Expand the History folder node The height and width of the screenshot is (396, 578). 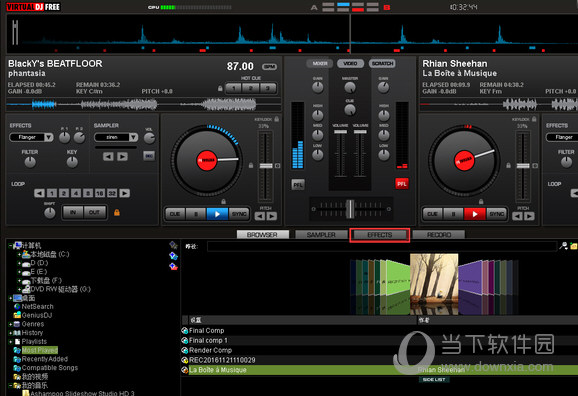pyautogui.click(x=10, y=333)
